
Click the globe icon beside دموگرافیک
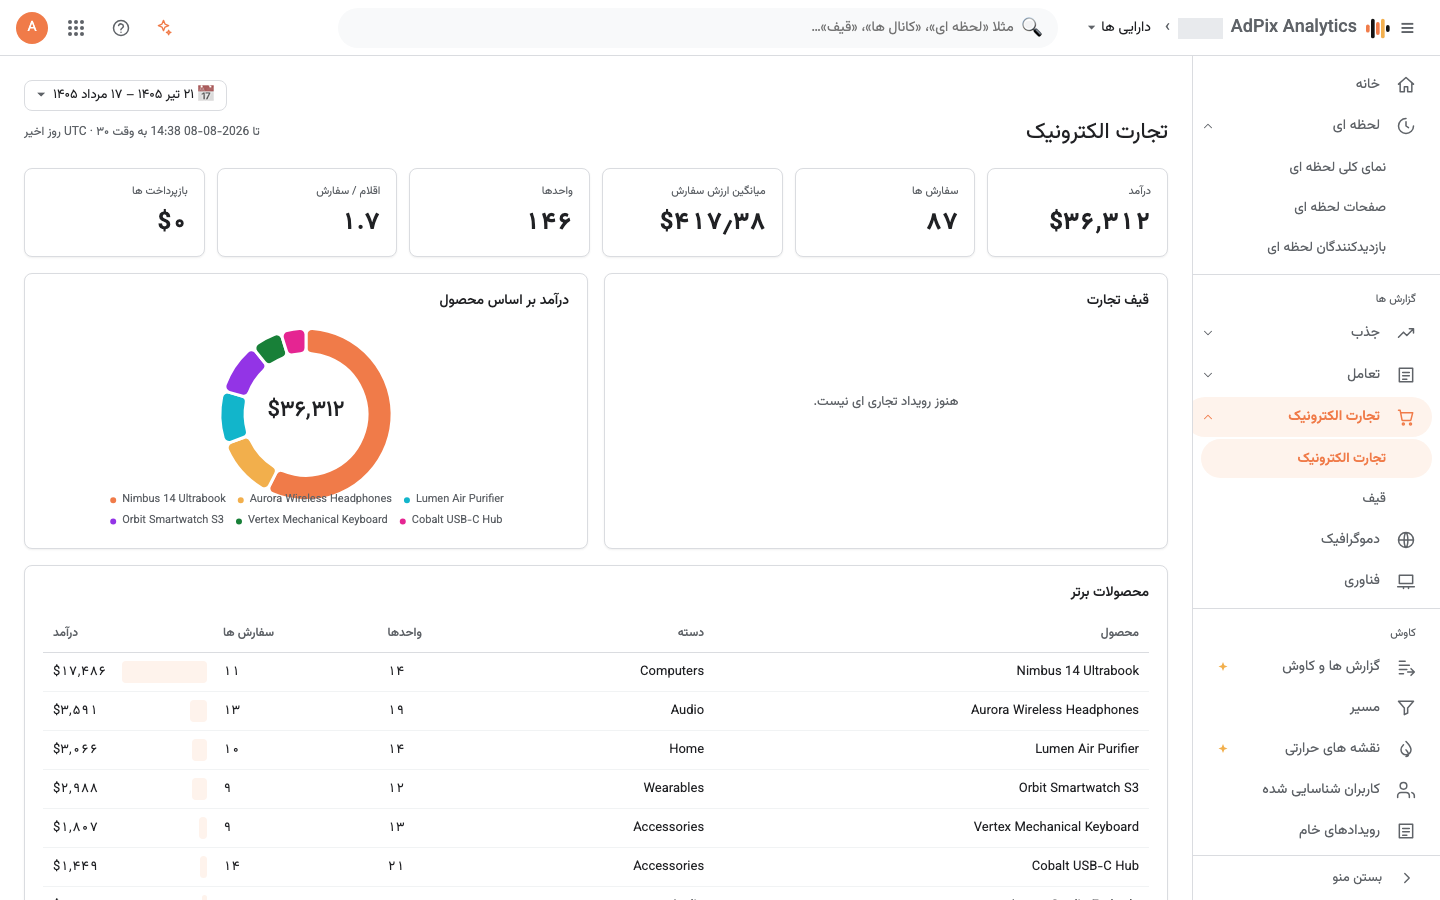click(1406, 540)
